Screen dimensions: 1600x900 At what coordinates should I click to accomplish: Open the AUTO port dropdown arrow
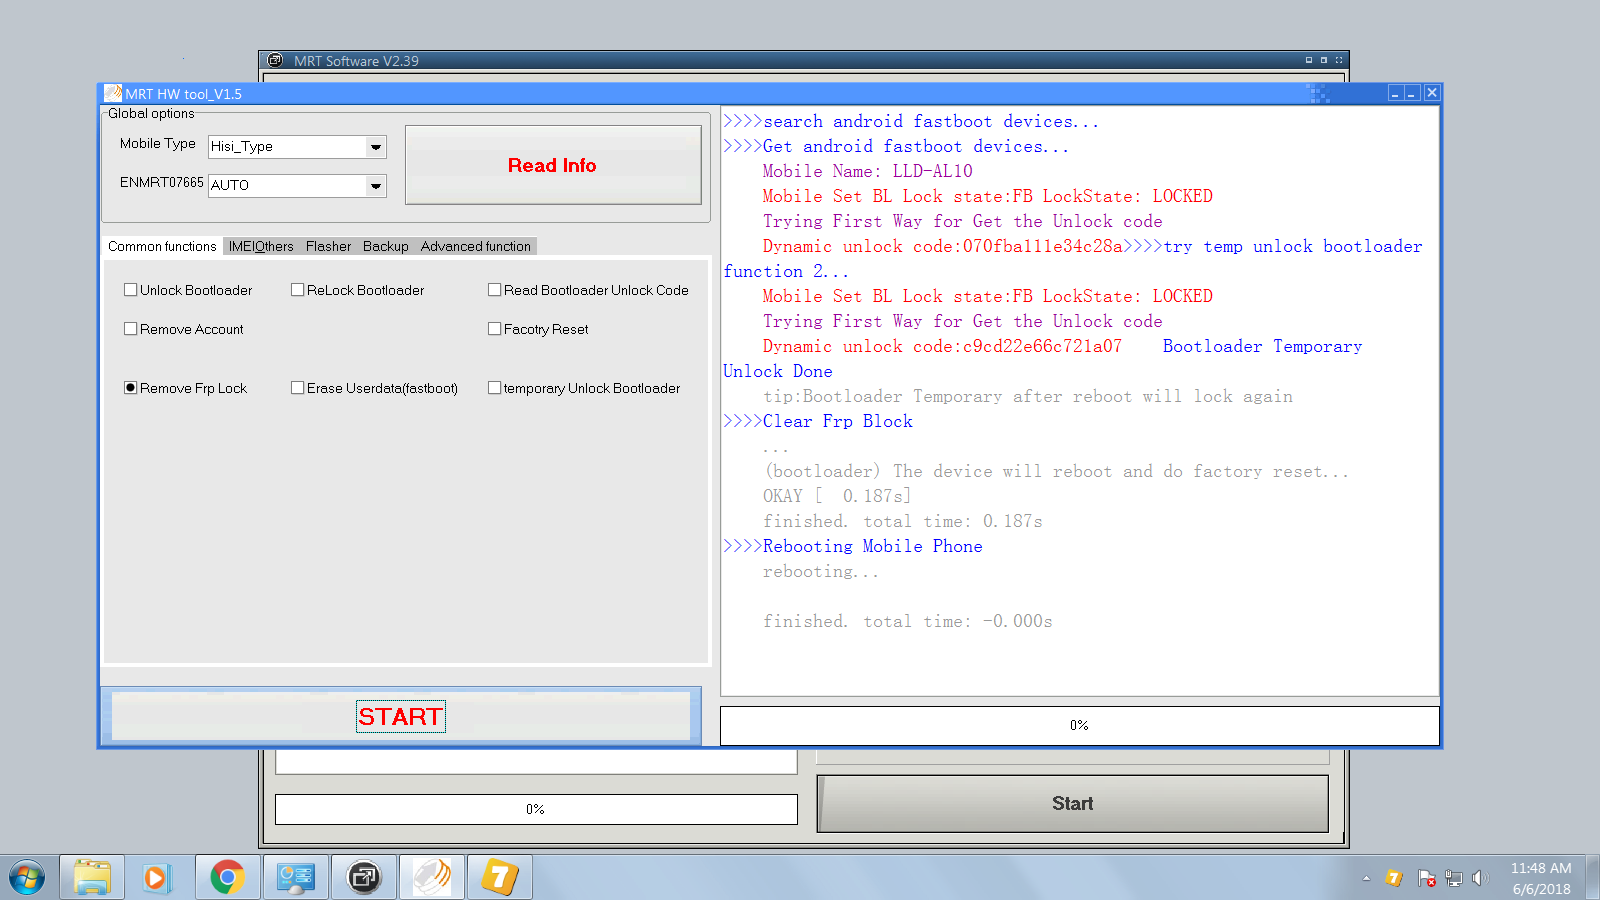376,186
